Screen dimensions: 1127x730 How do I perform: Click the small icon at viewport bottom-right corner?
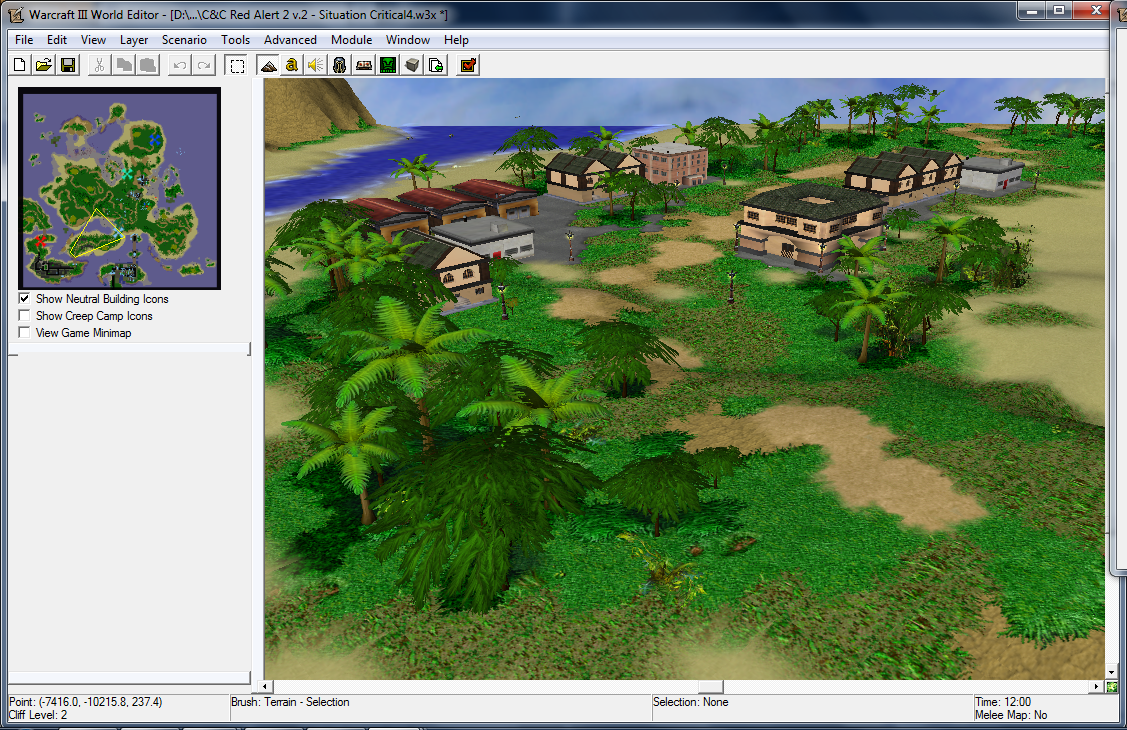[x=1112, y=687]
